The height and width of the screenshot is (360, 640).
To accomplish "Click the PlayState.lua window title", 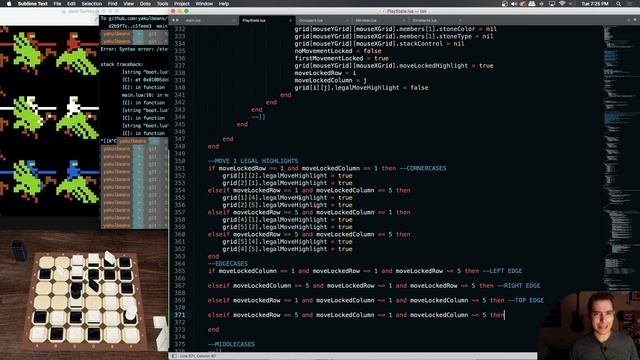I will pos(407,11).
